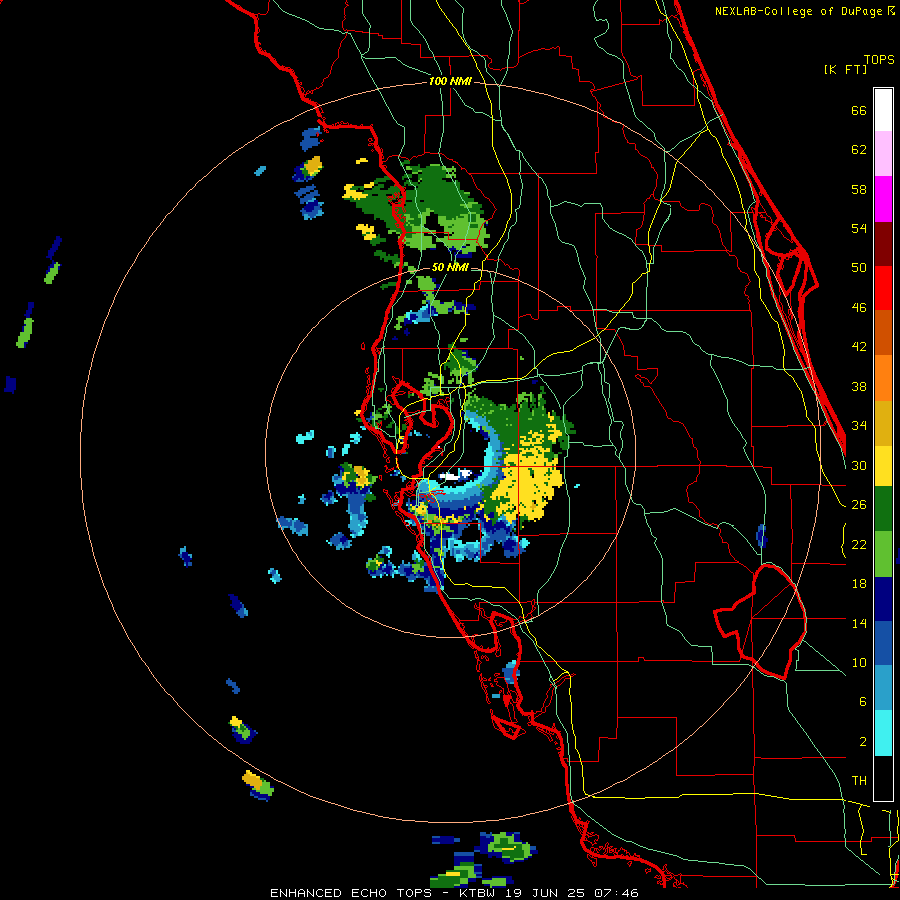The width and height of the screenshot is (900, 900).
Task: Pick the light green legend swatch
Action: pyautogui.click(x=883, y=554)
